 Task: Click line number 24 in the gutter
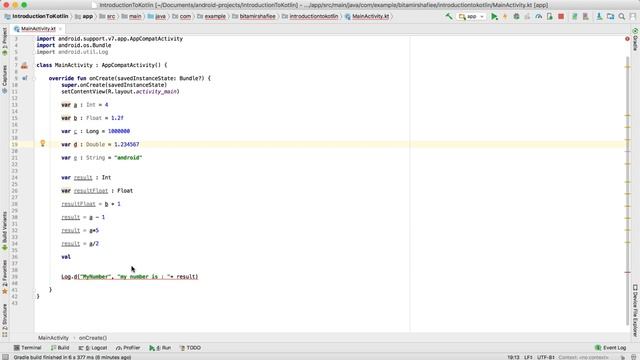(x=15, y=178)
